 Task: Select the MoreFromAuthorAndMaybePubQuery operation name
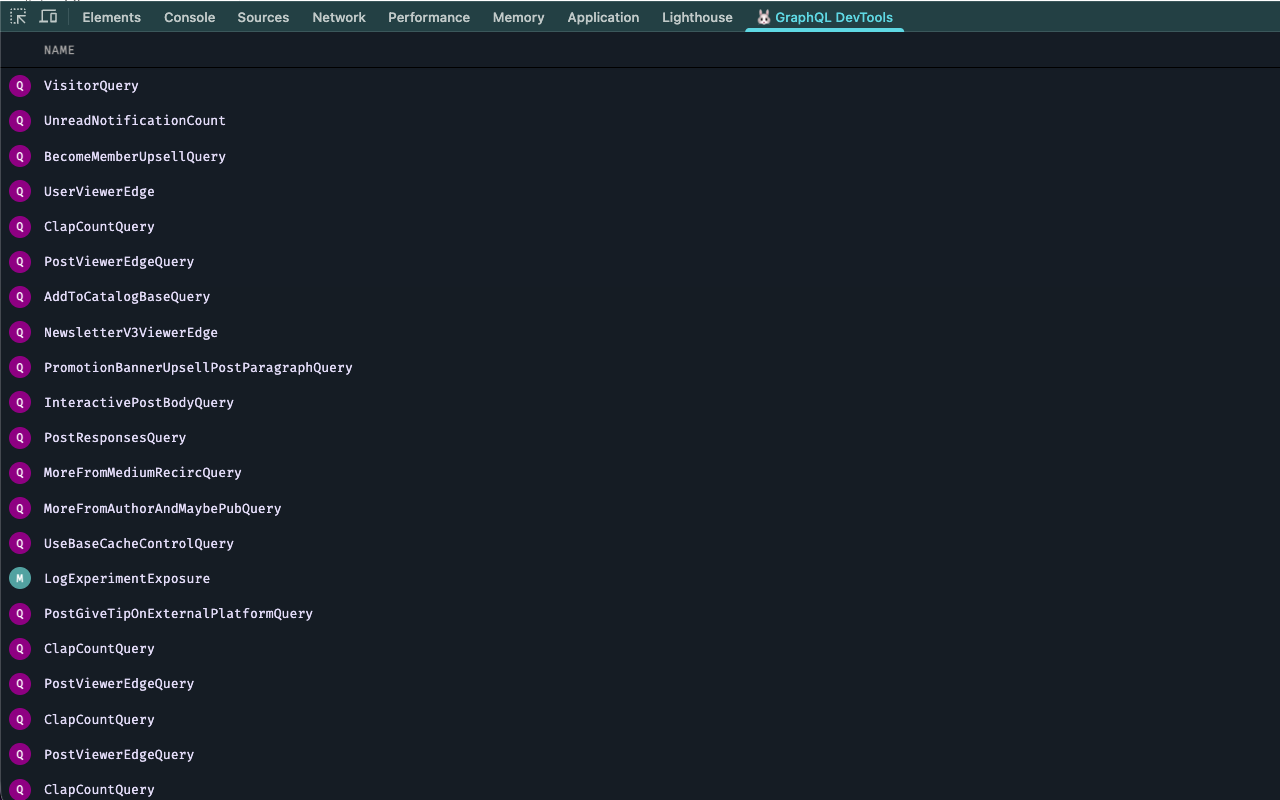[x=163, y=508]
